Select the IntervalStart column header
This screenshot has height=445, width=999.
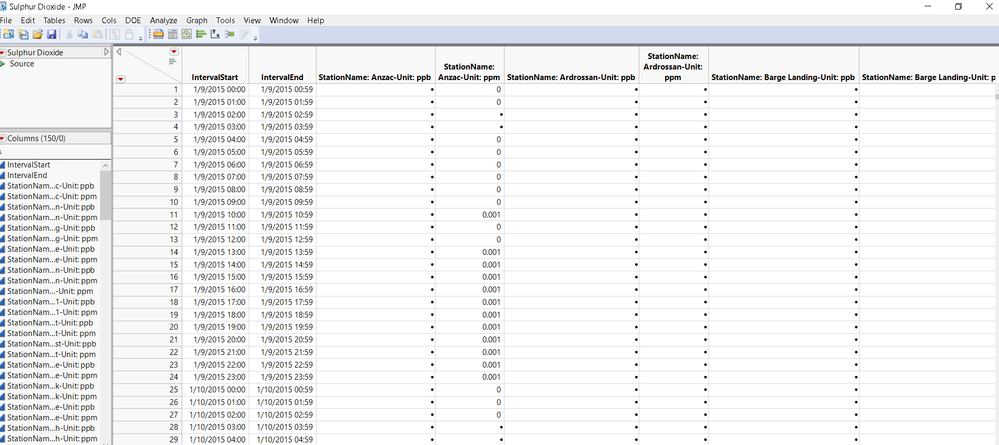(x=215, y=78)
